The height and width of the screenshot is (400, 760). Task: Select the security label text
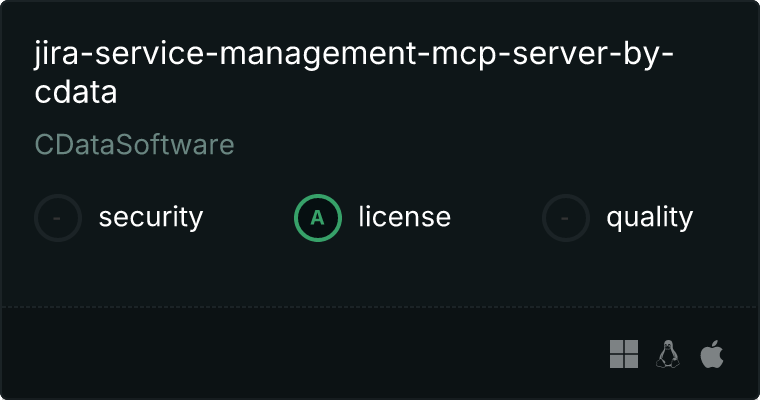coord(150,217)
